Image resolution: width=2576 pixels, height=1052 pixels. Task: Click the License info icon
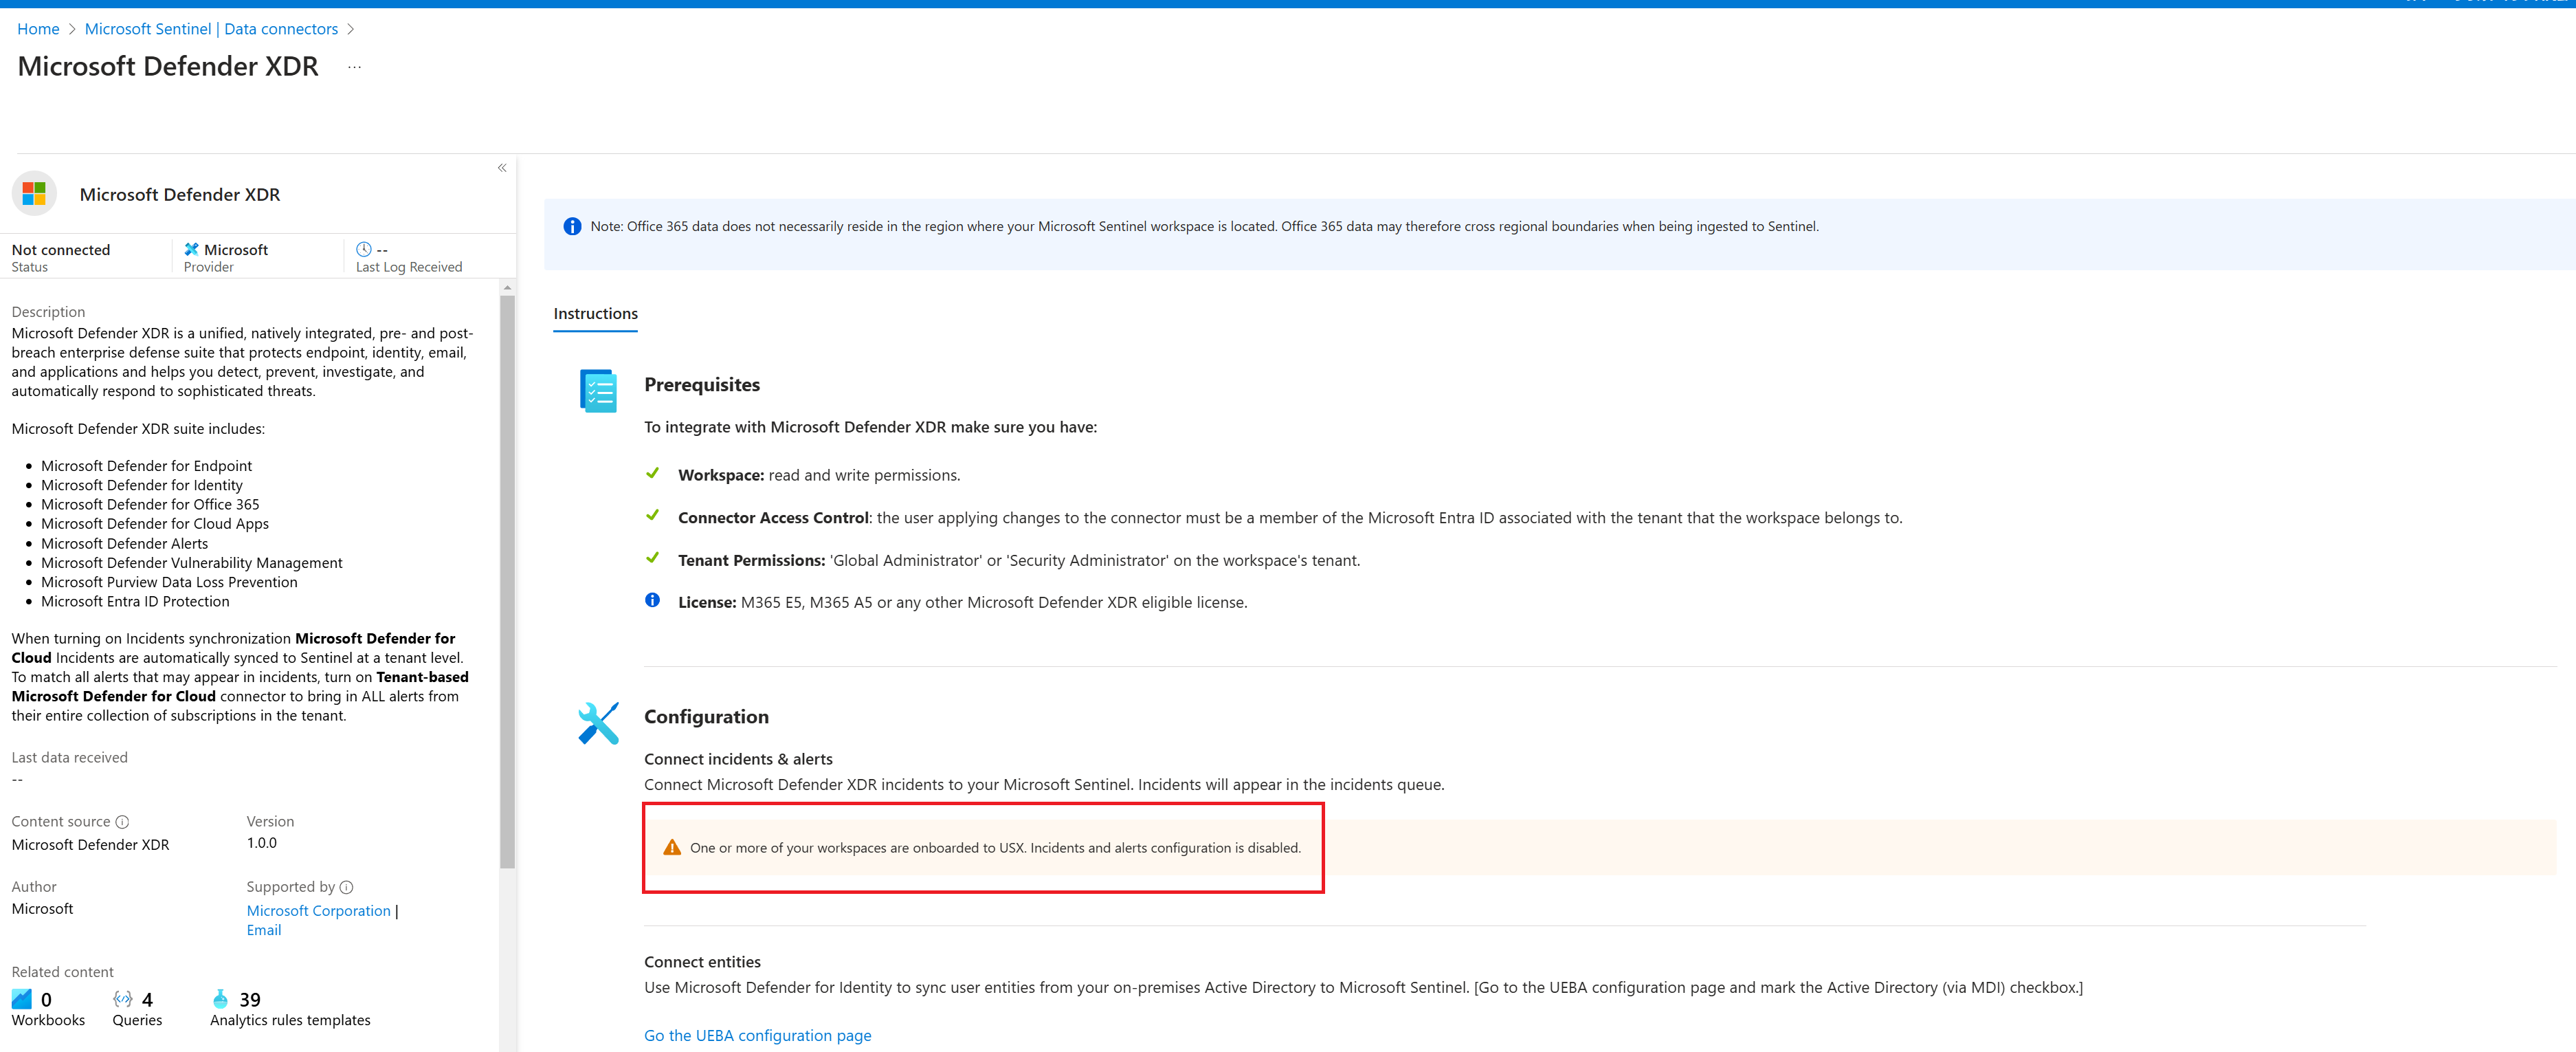[x=653, y=601]
